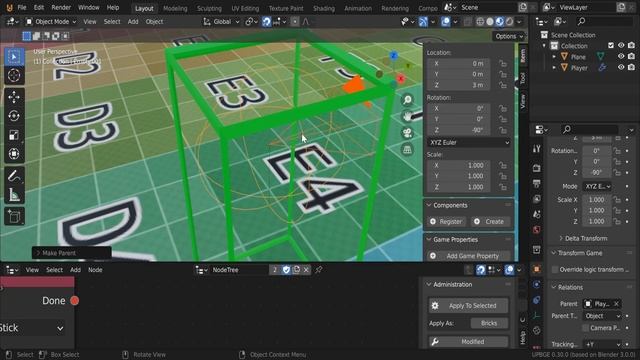Open the node editor Node menu
Image resolution: width=640 pixels, height=360 pixels.
pyautogui.click(x=95, y=270)
